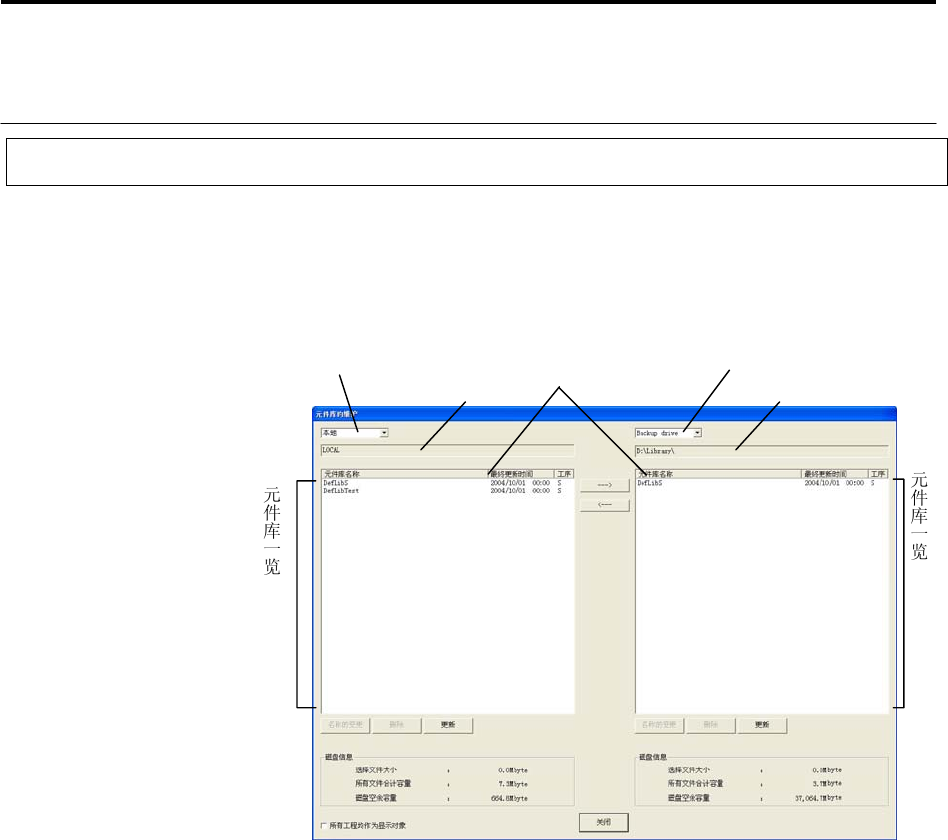
Task: Click left 删除 delete button
Action: click(397, 725)
